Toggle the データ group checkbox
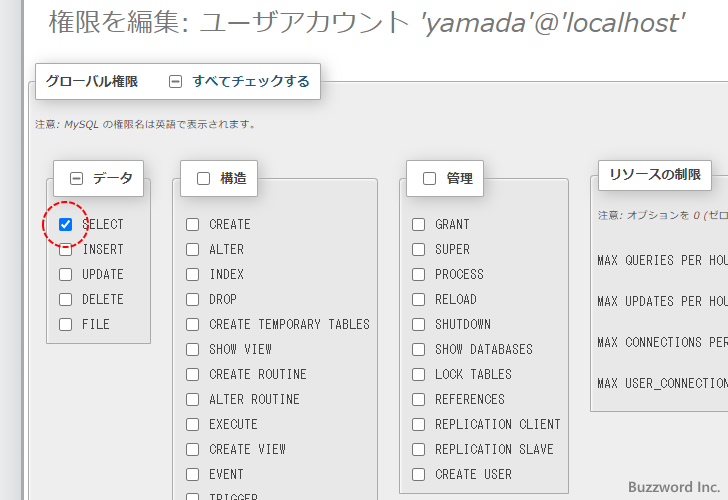Viewport: 728px width, 500px height. 77,179
